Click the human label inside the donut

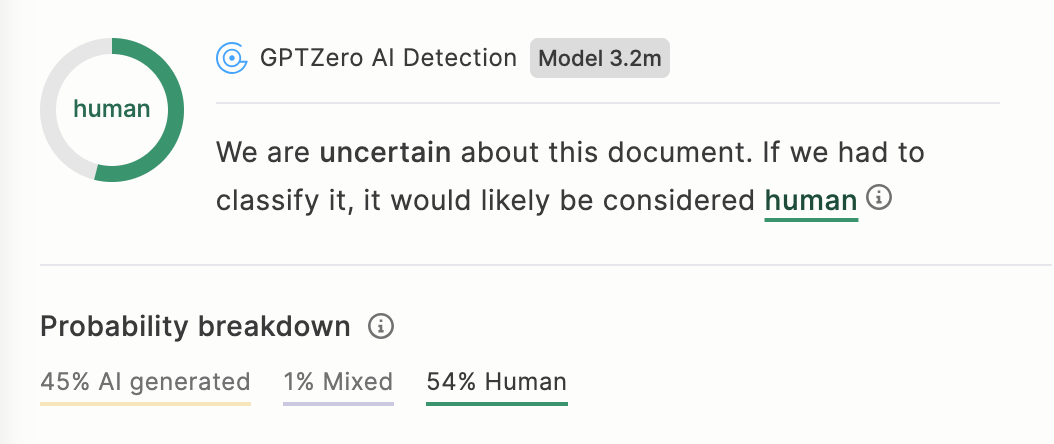[112, 109]
